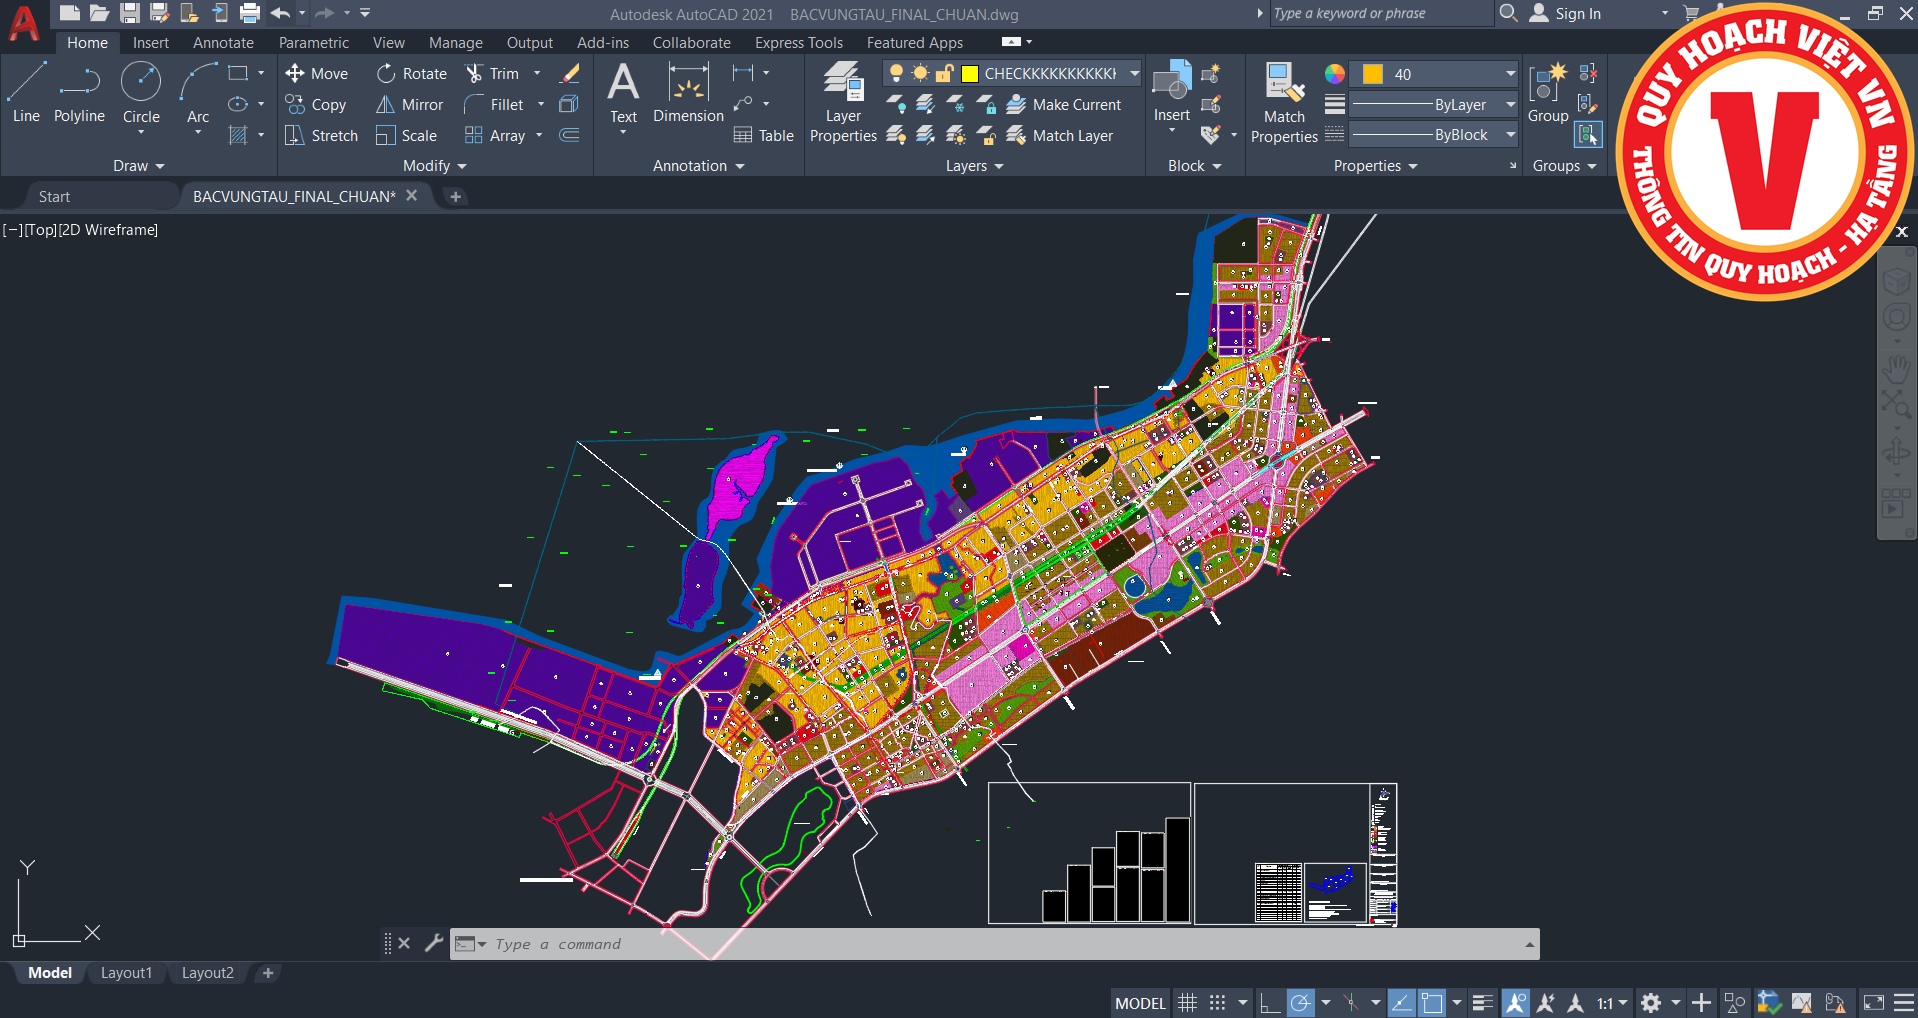The image size is (1918, 1018).
Task: Open the CHECKKKK layer dropdown
Action: (1134, 73)
